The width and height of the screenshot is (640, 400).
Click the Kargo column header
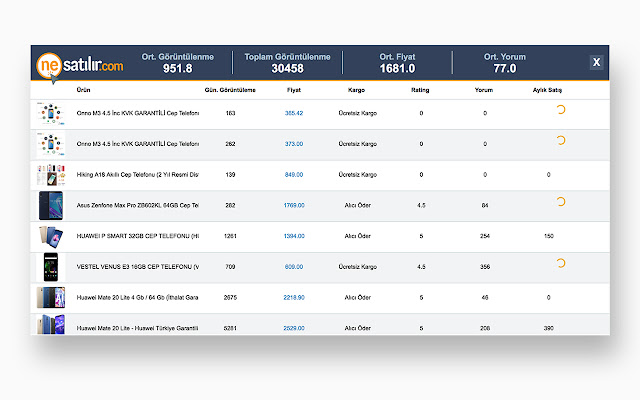[356, 91]
